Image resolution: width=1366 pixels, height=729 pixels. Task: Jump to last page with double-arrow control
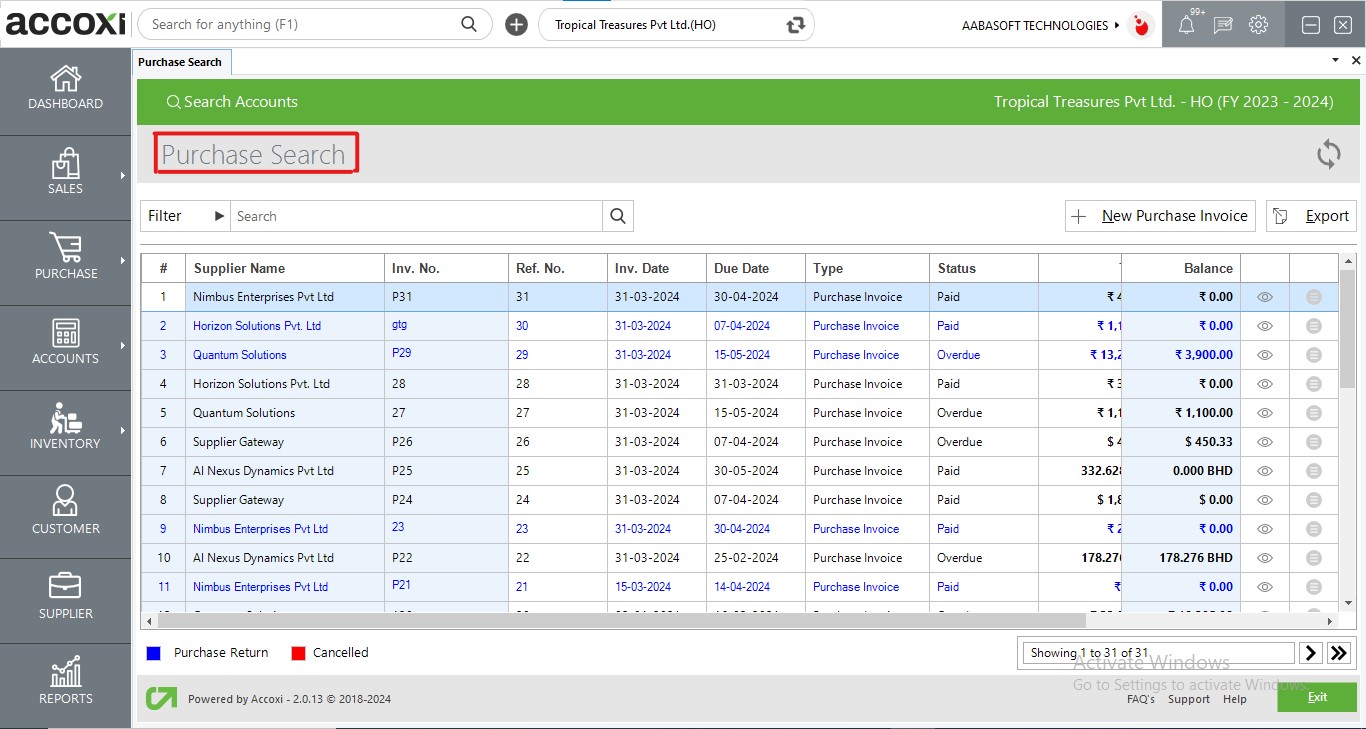coord(1338,652)
